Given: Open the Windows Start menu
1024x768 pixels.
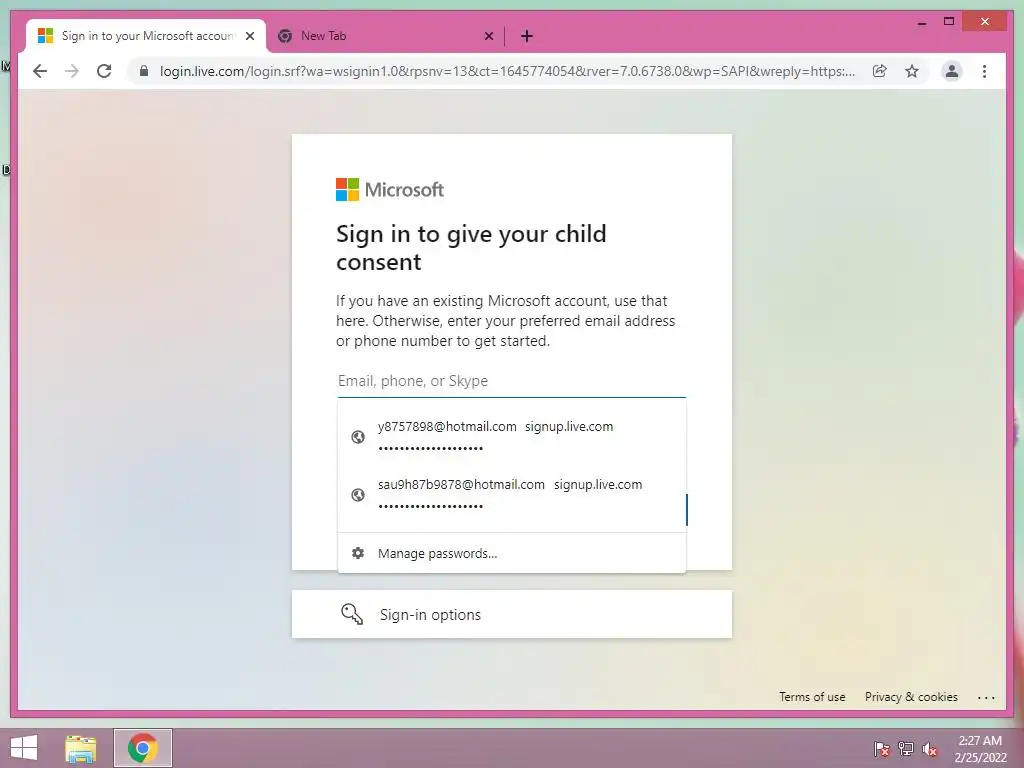Looking at the screenshot, I should coord(24,748).
